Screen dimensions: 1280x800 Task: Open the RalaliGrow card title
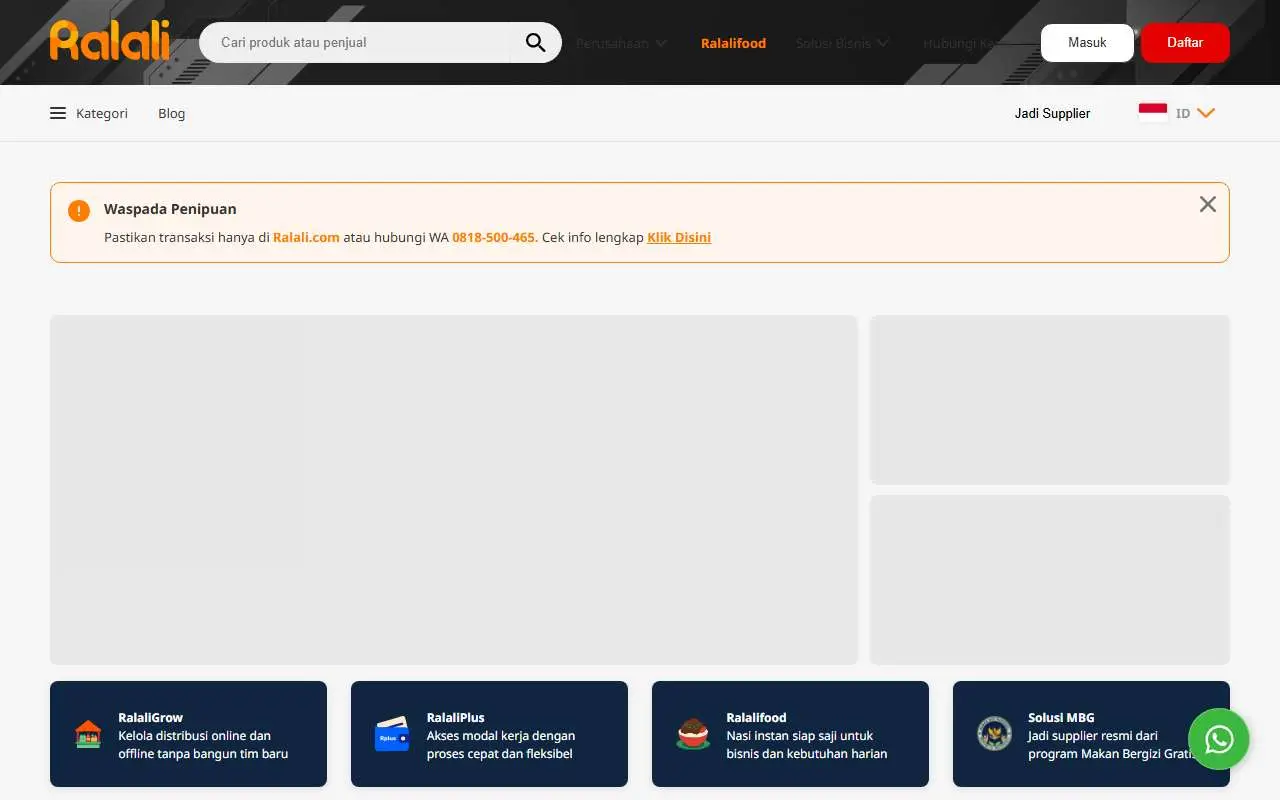pos(150,717)
